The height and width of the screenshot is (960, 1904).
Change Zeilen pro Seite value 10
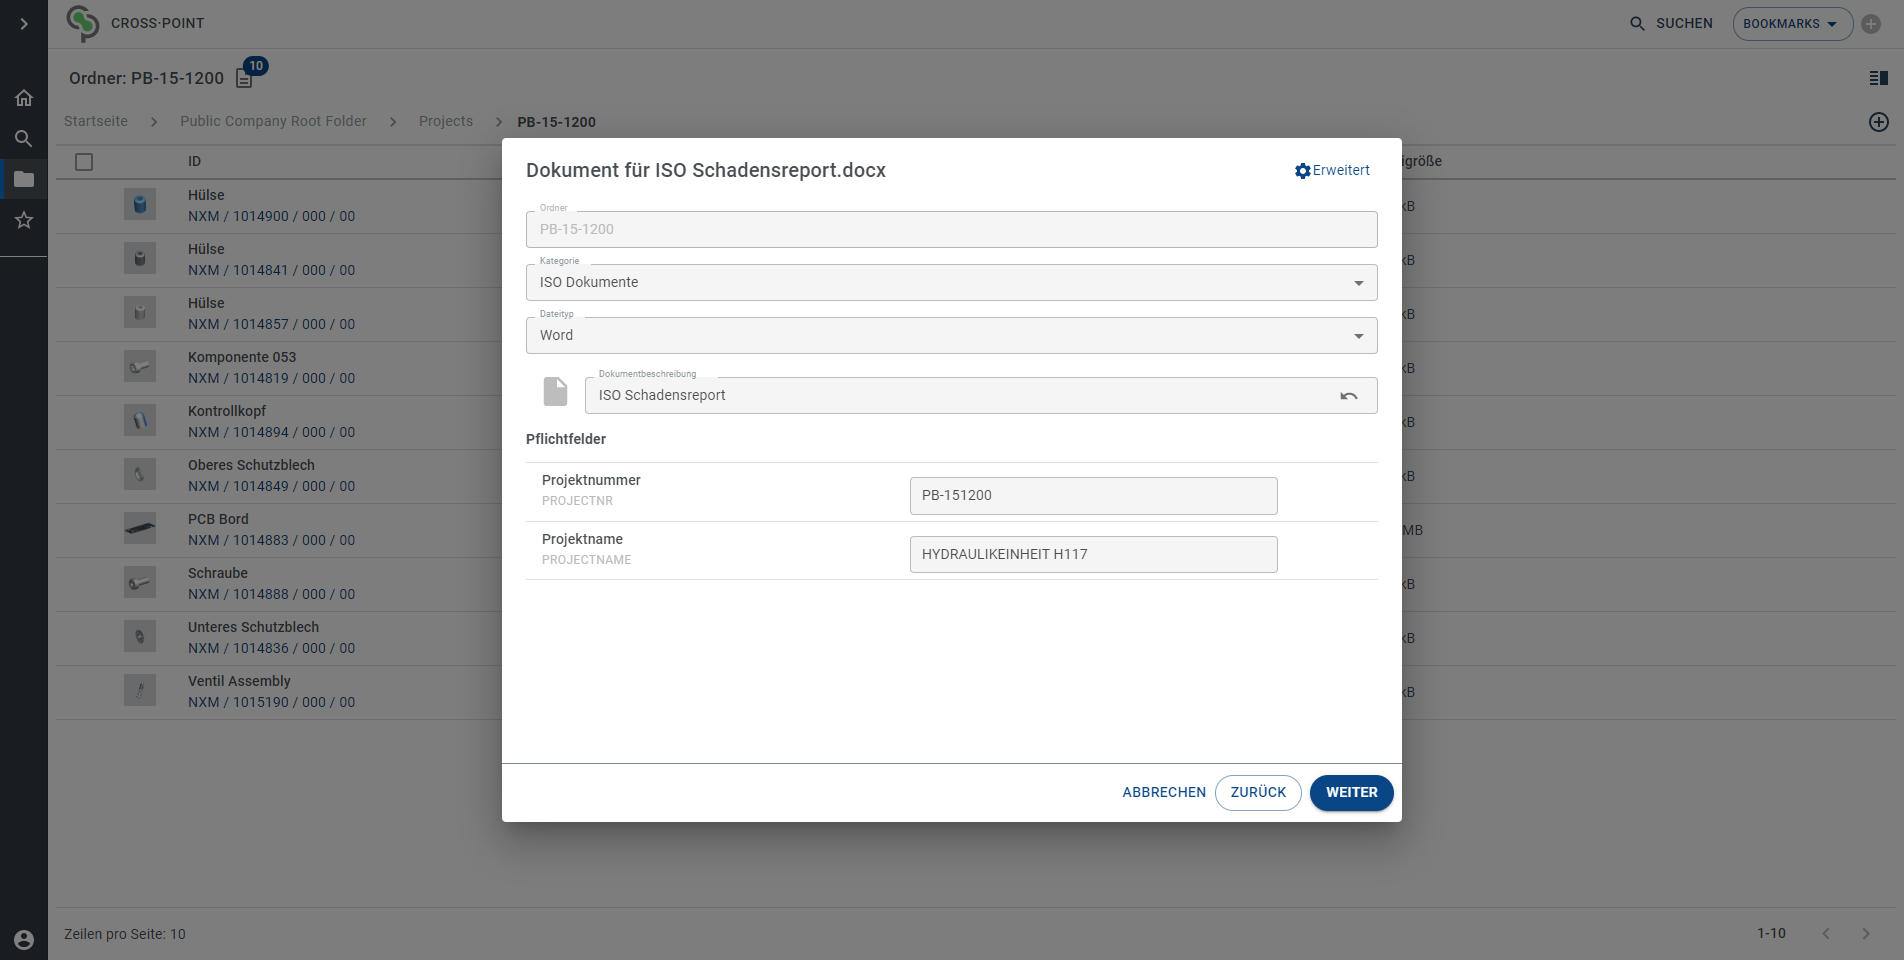[178, 934]
